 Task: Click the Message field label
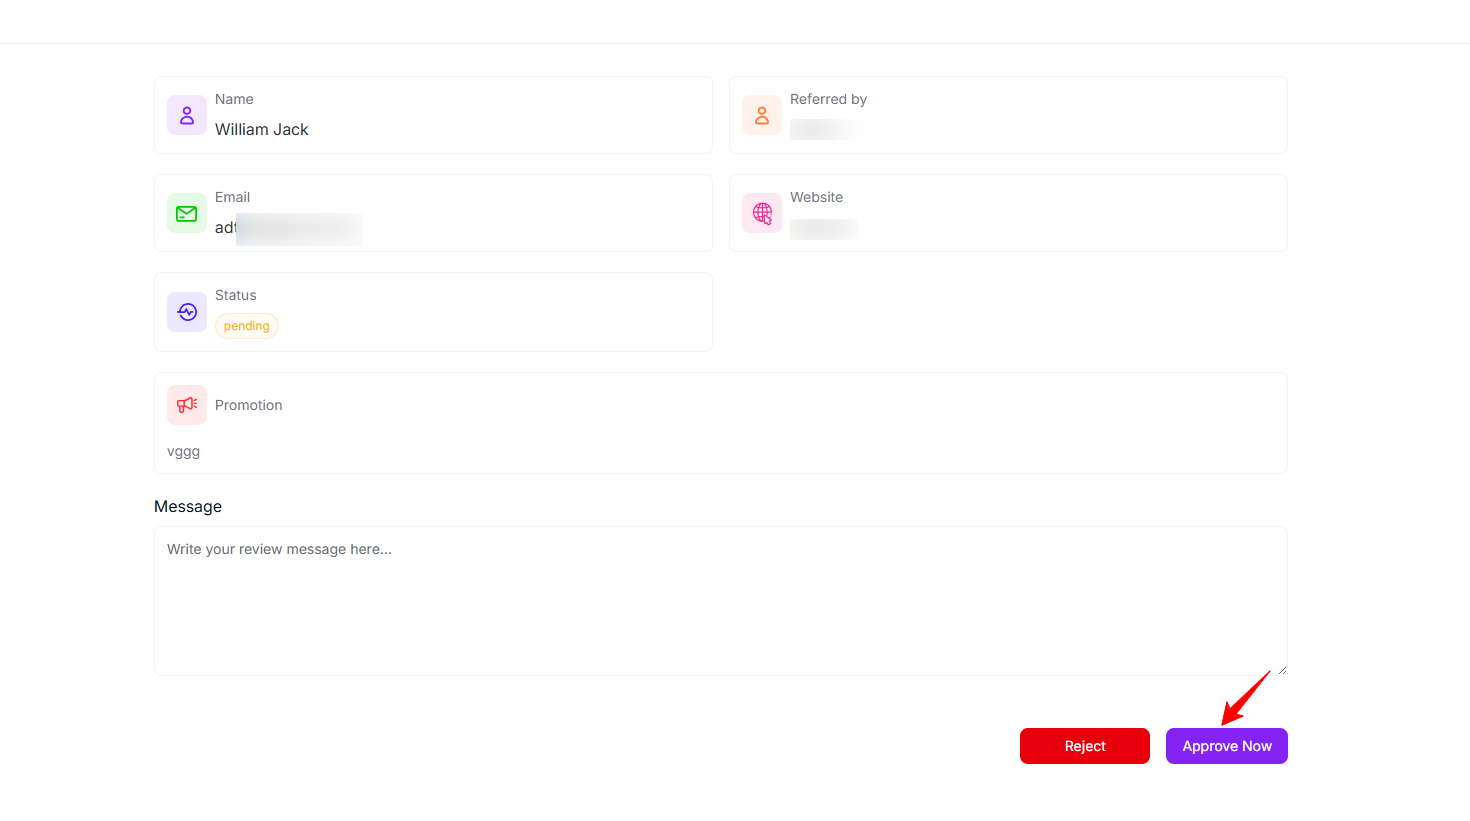click(x=188, y=507)
